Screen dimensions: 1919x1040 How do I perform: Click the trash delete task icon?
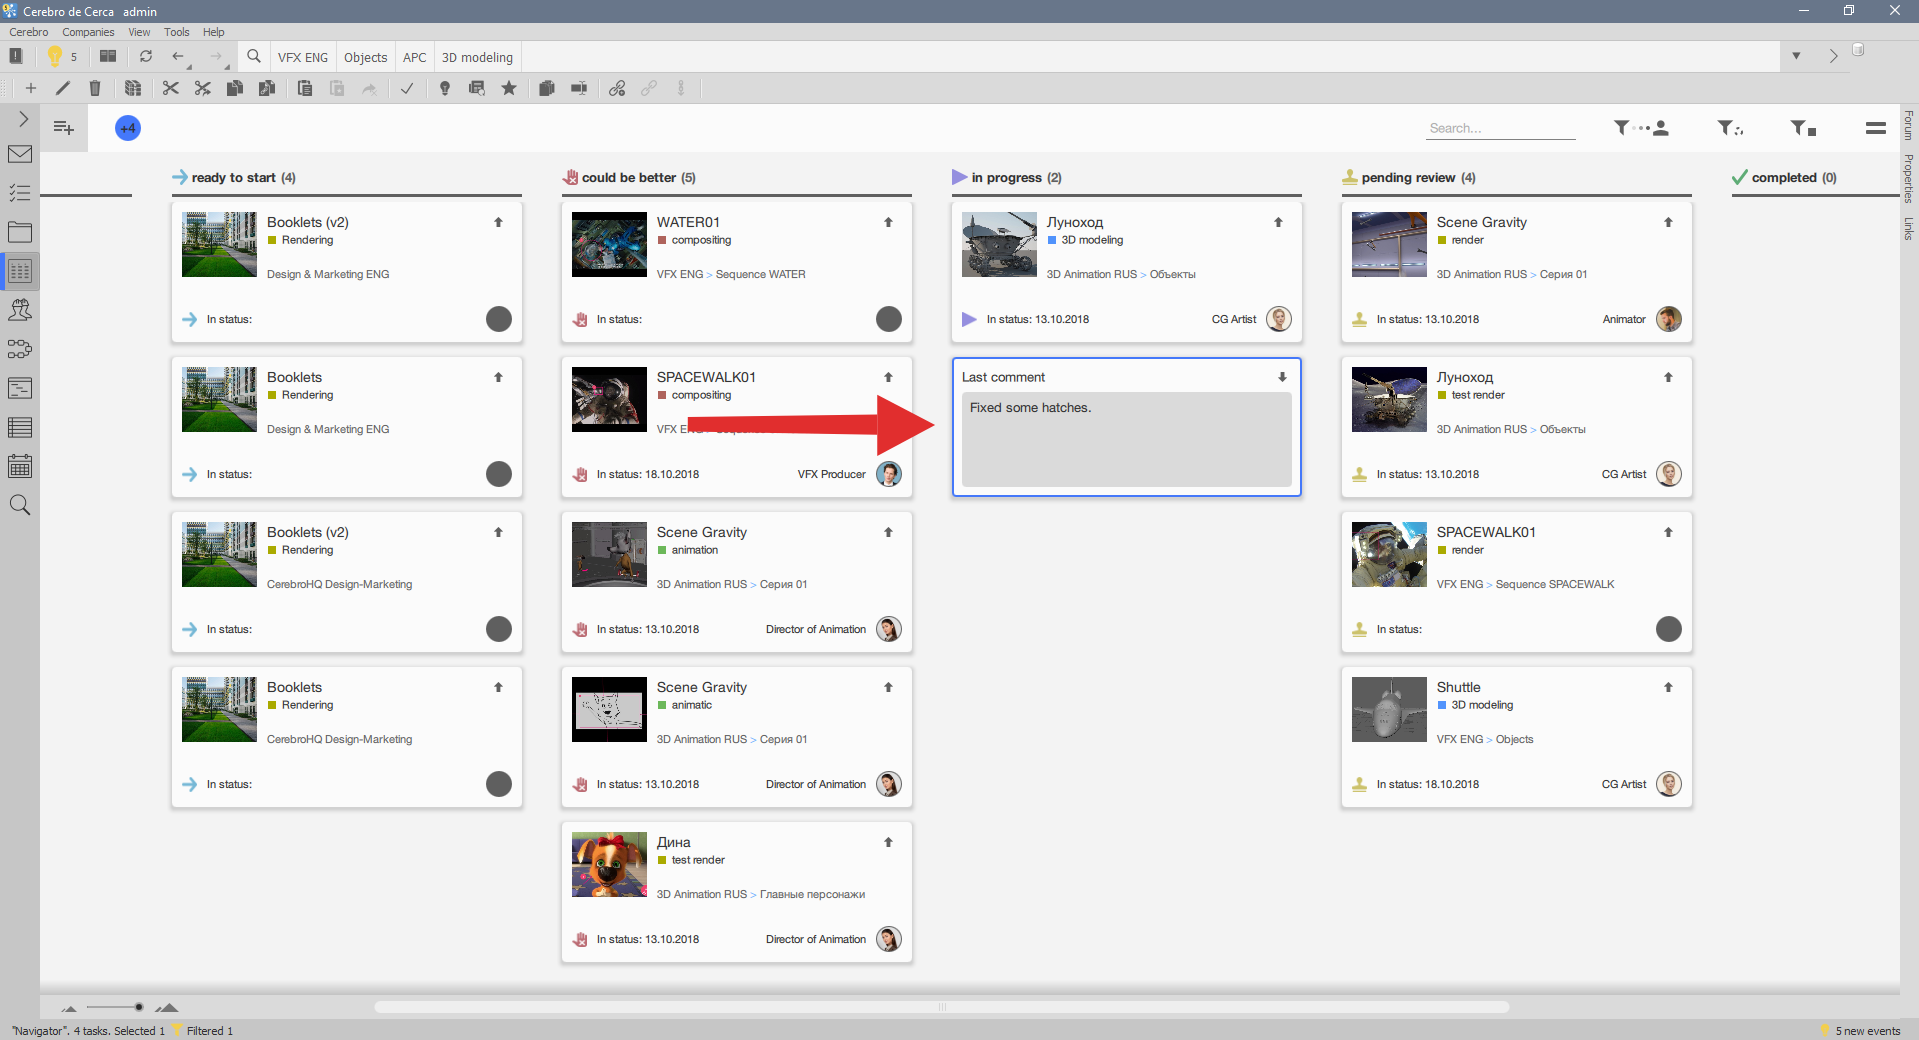(x=95, y=88)
